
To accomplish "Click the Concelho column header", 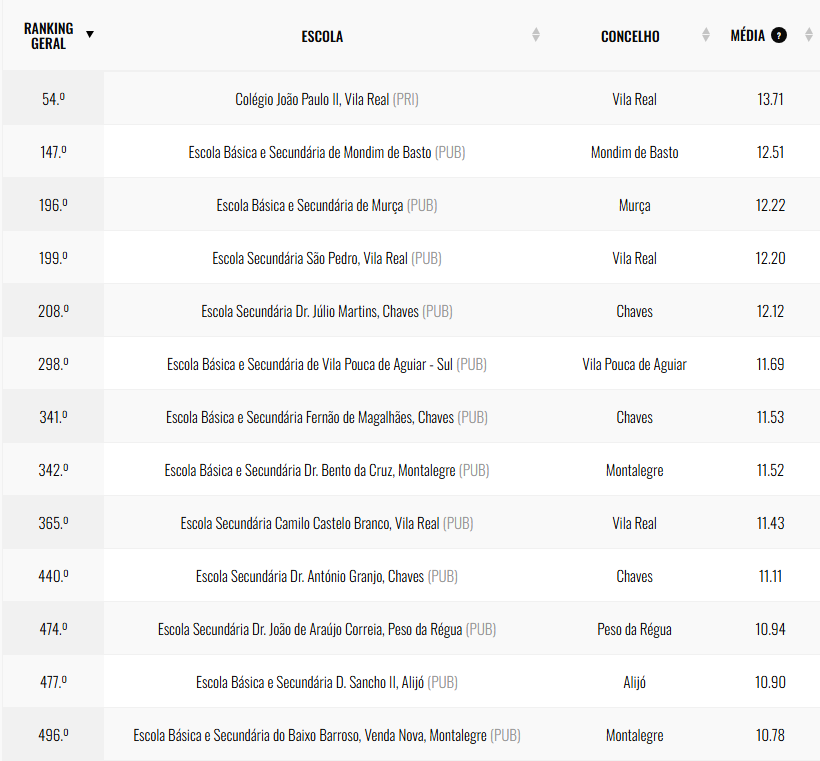I will click(x=630, y=37).
